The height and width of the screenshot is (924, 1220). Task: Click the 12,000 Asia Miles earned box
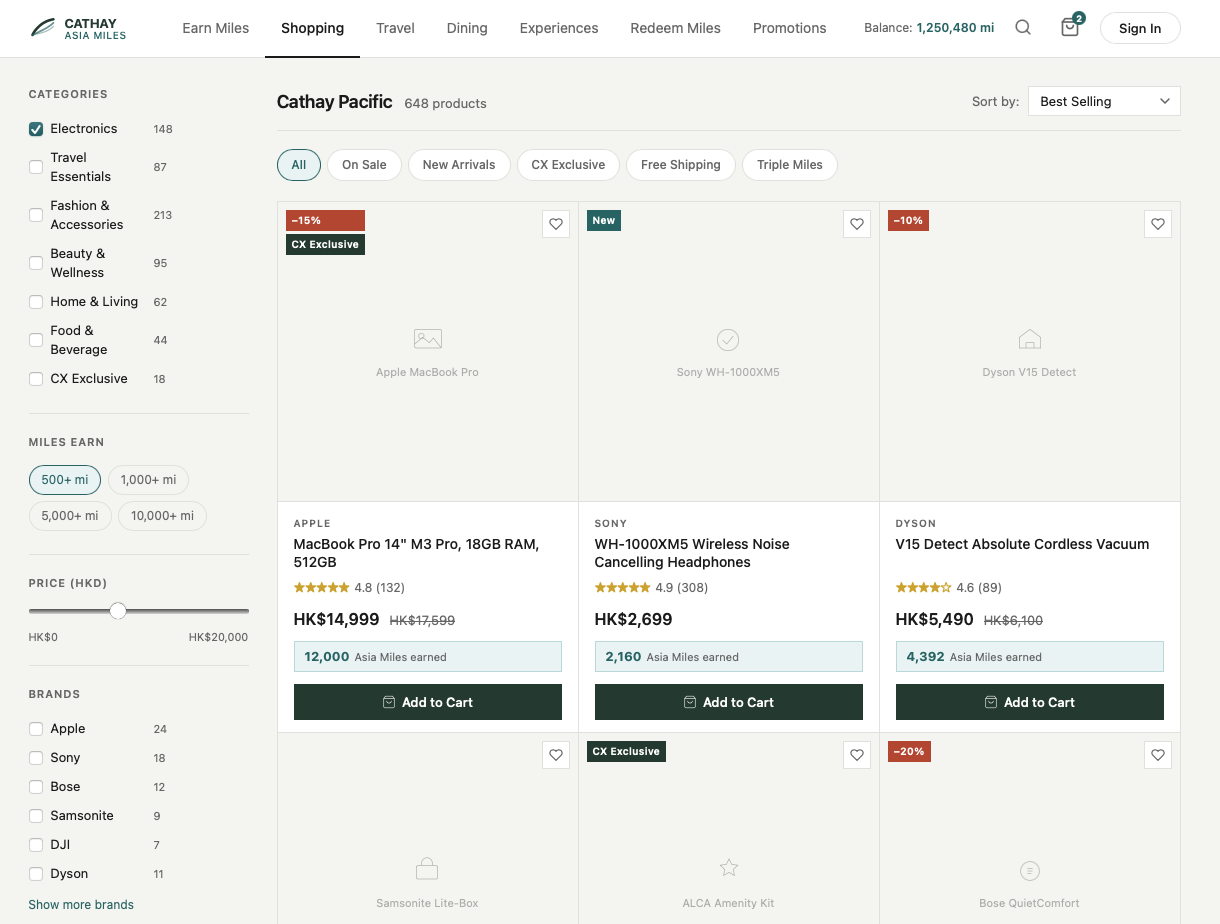pyautogui.click(x=428, y=656)
